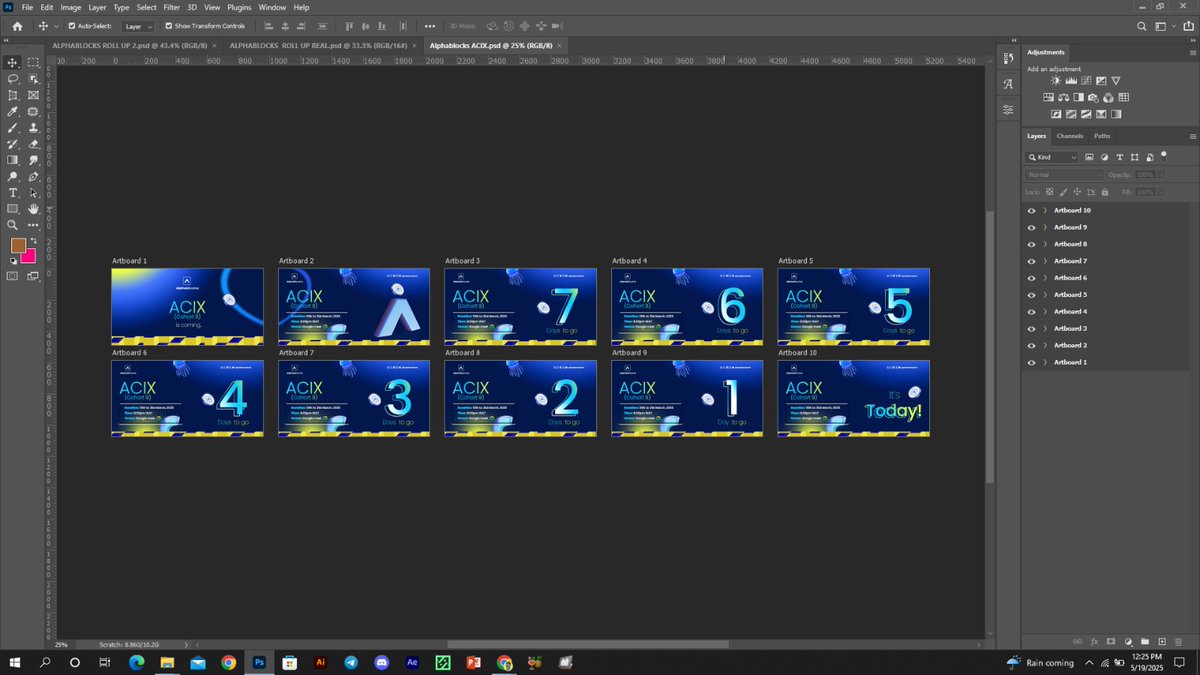Open the Auto-Select Layer dropdown
This screenshot has height=675, width=1200.
point(138,26)
